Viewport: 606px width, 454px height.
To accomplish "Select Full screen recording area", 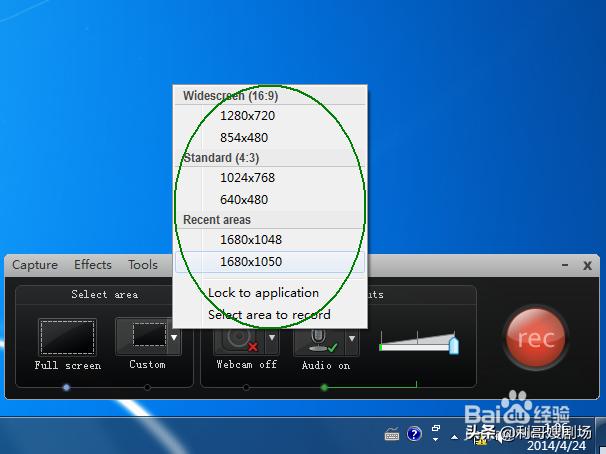I will click(x=68, y=338).
